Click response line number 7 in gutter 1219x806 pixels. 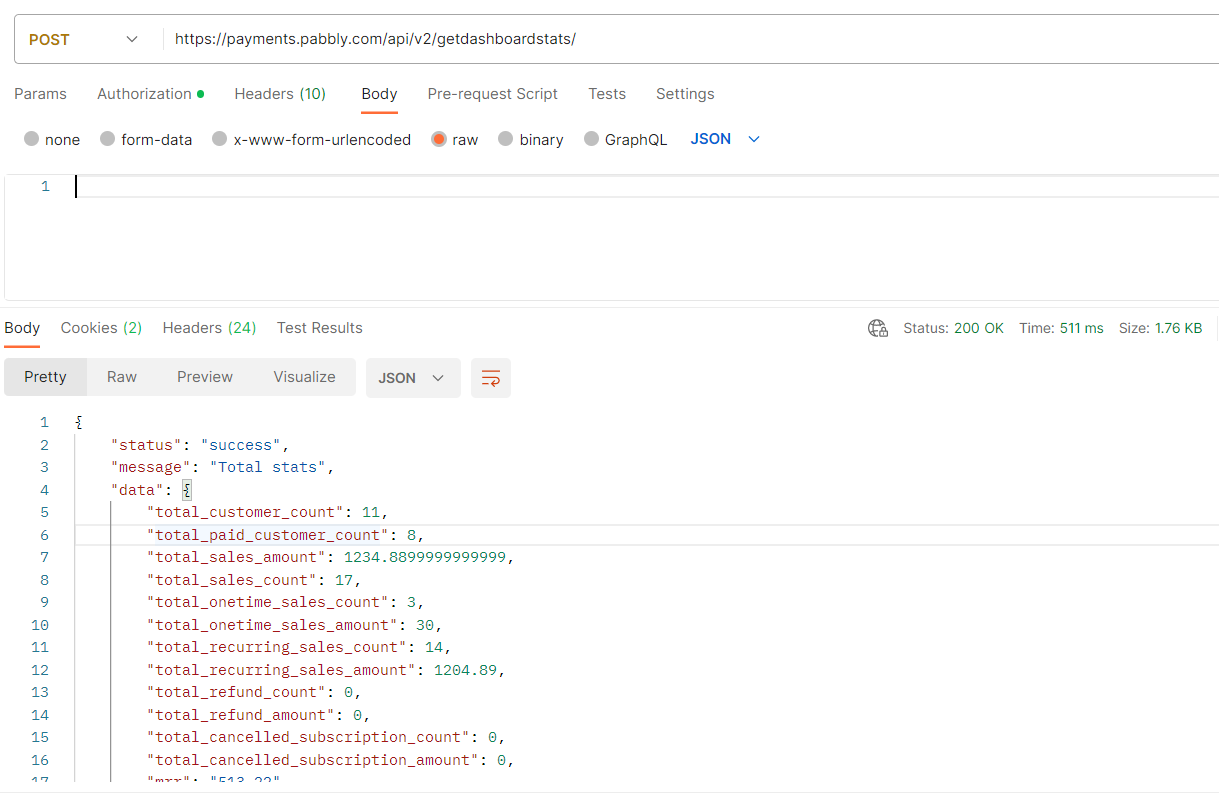pyautogui.click(x=44, y=557)
